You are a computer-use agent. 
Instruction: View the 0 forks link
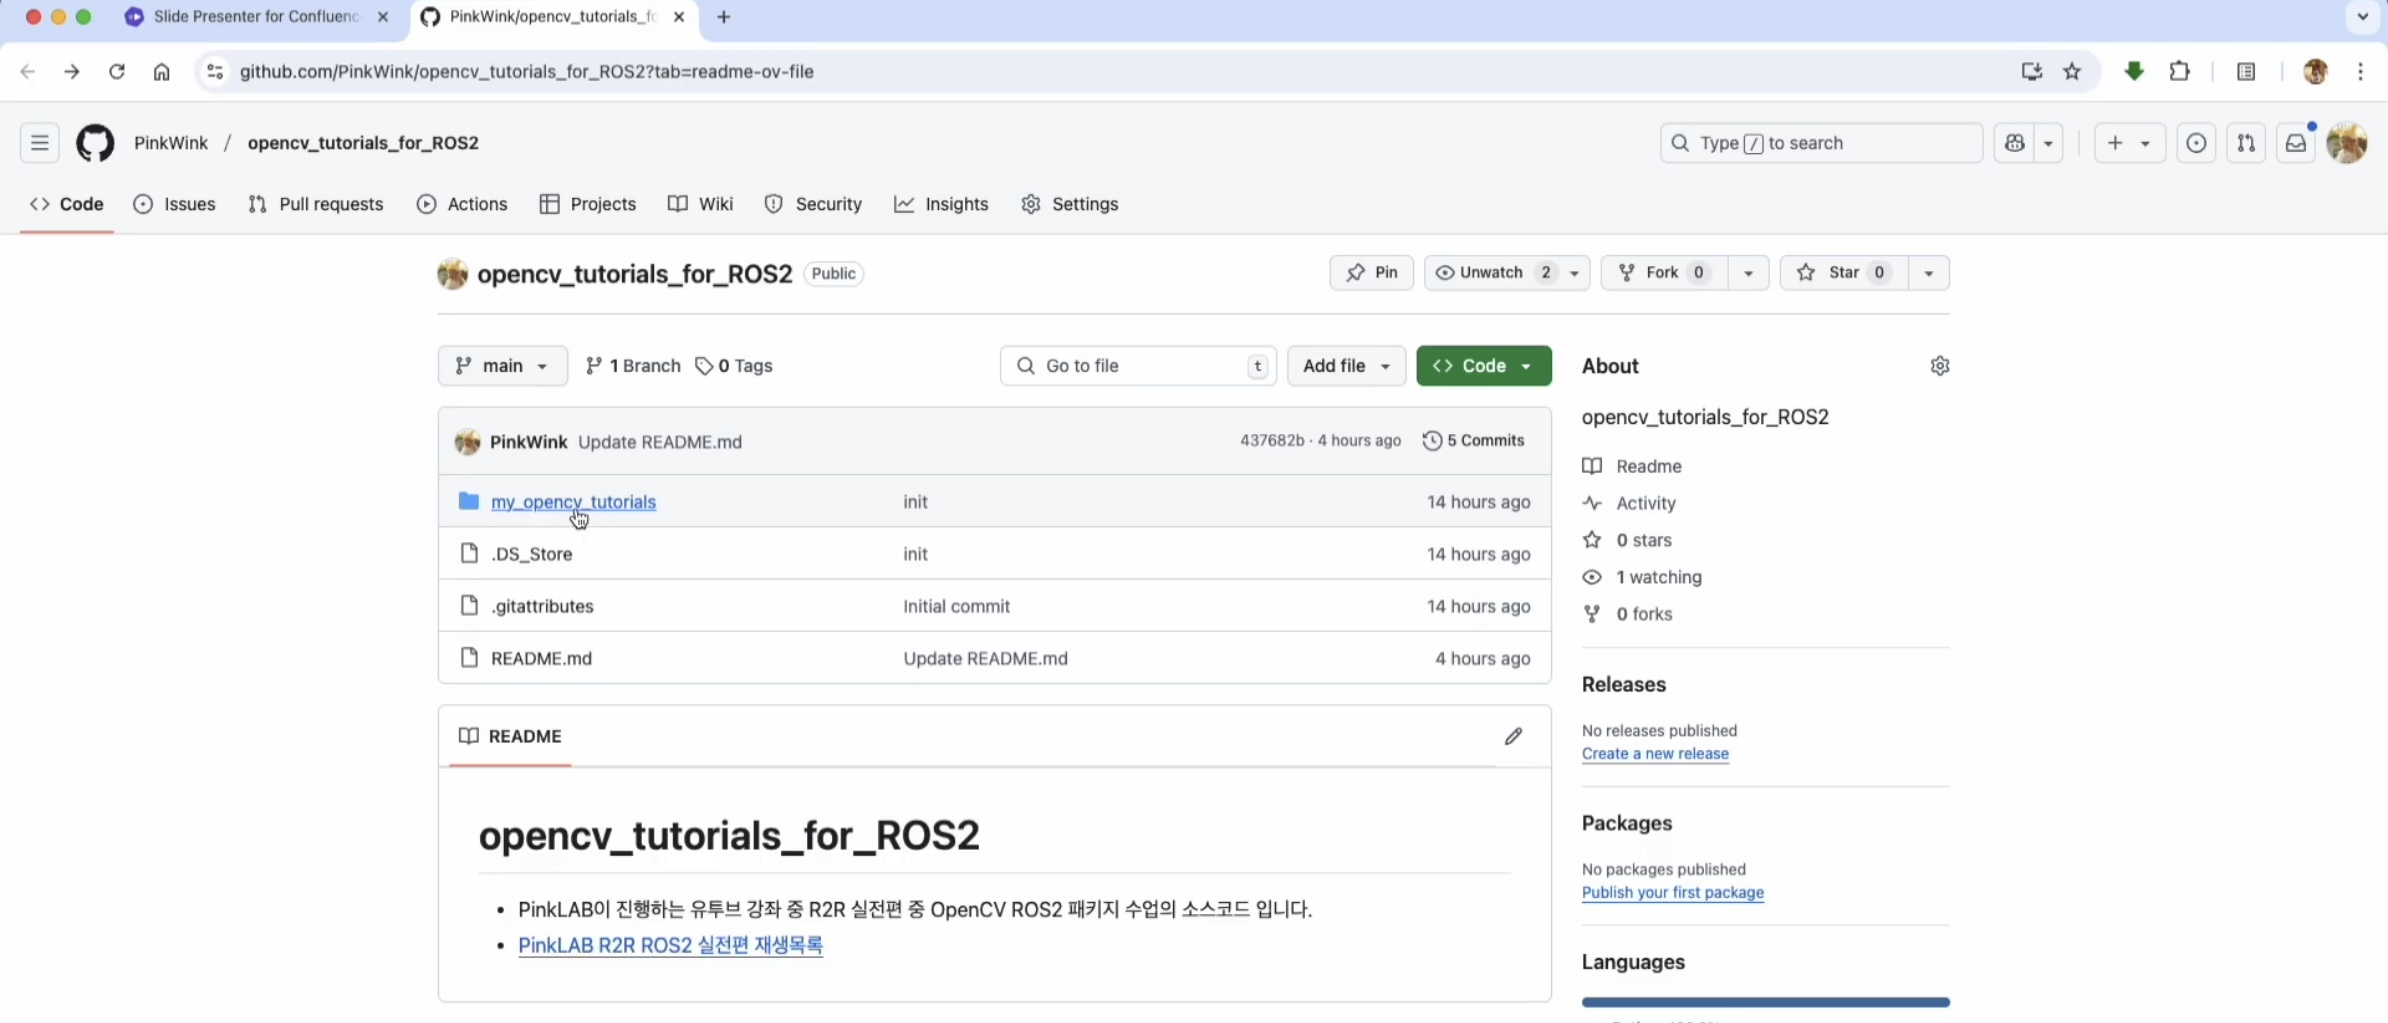point(1628,614)
